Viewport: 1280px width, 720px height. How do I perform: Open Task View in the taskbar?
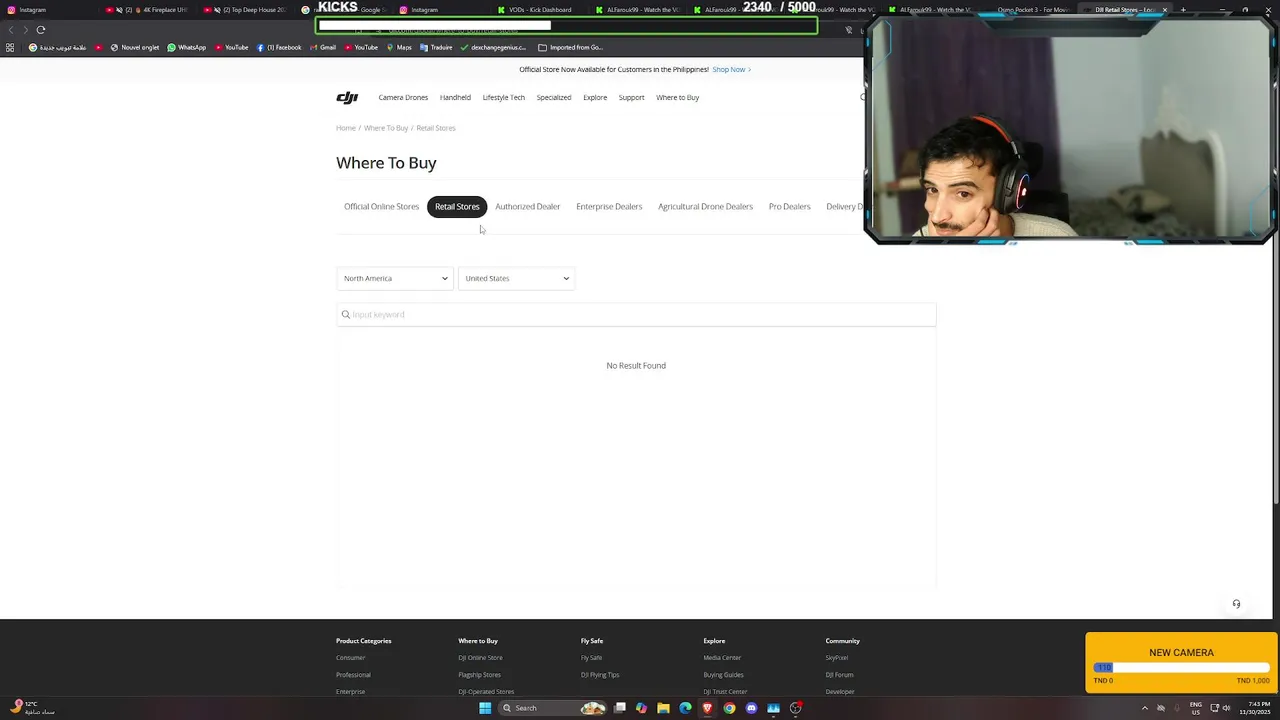coord(620,708)
